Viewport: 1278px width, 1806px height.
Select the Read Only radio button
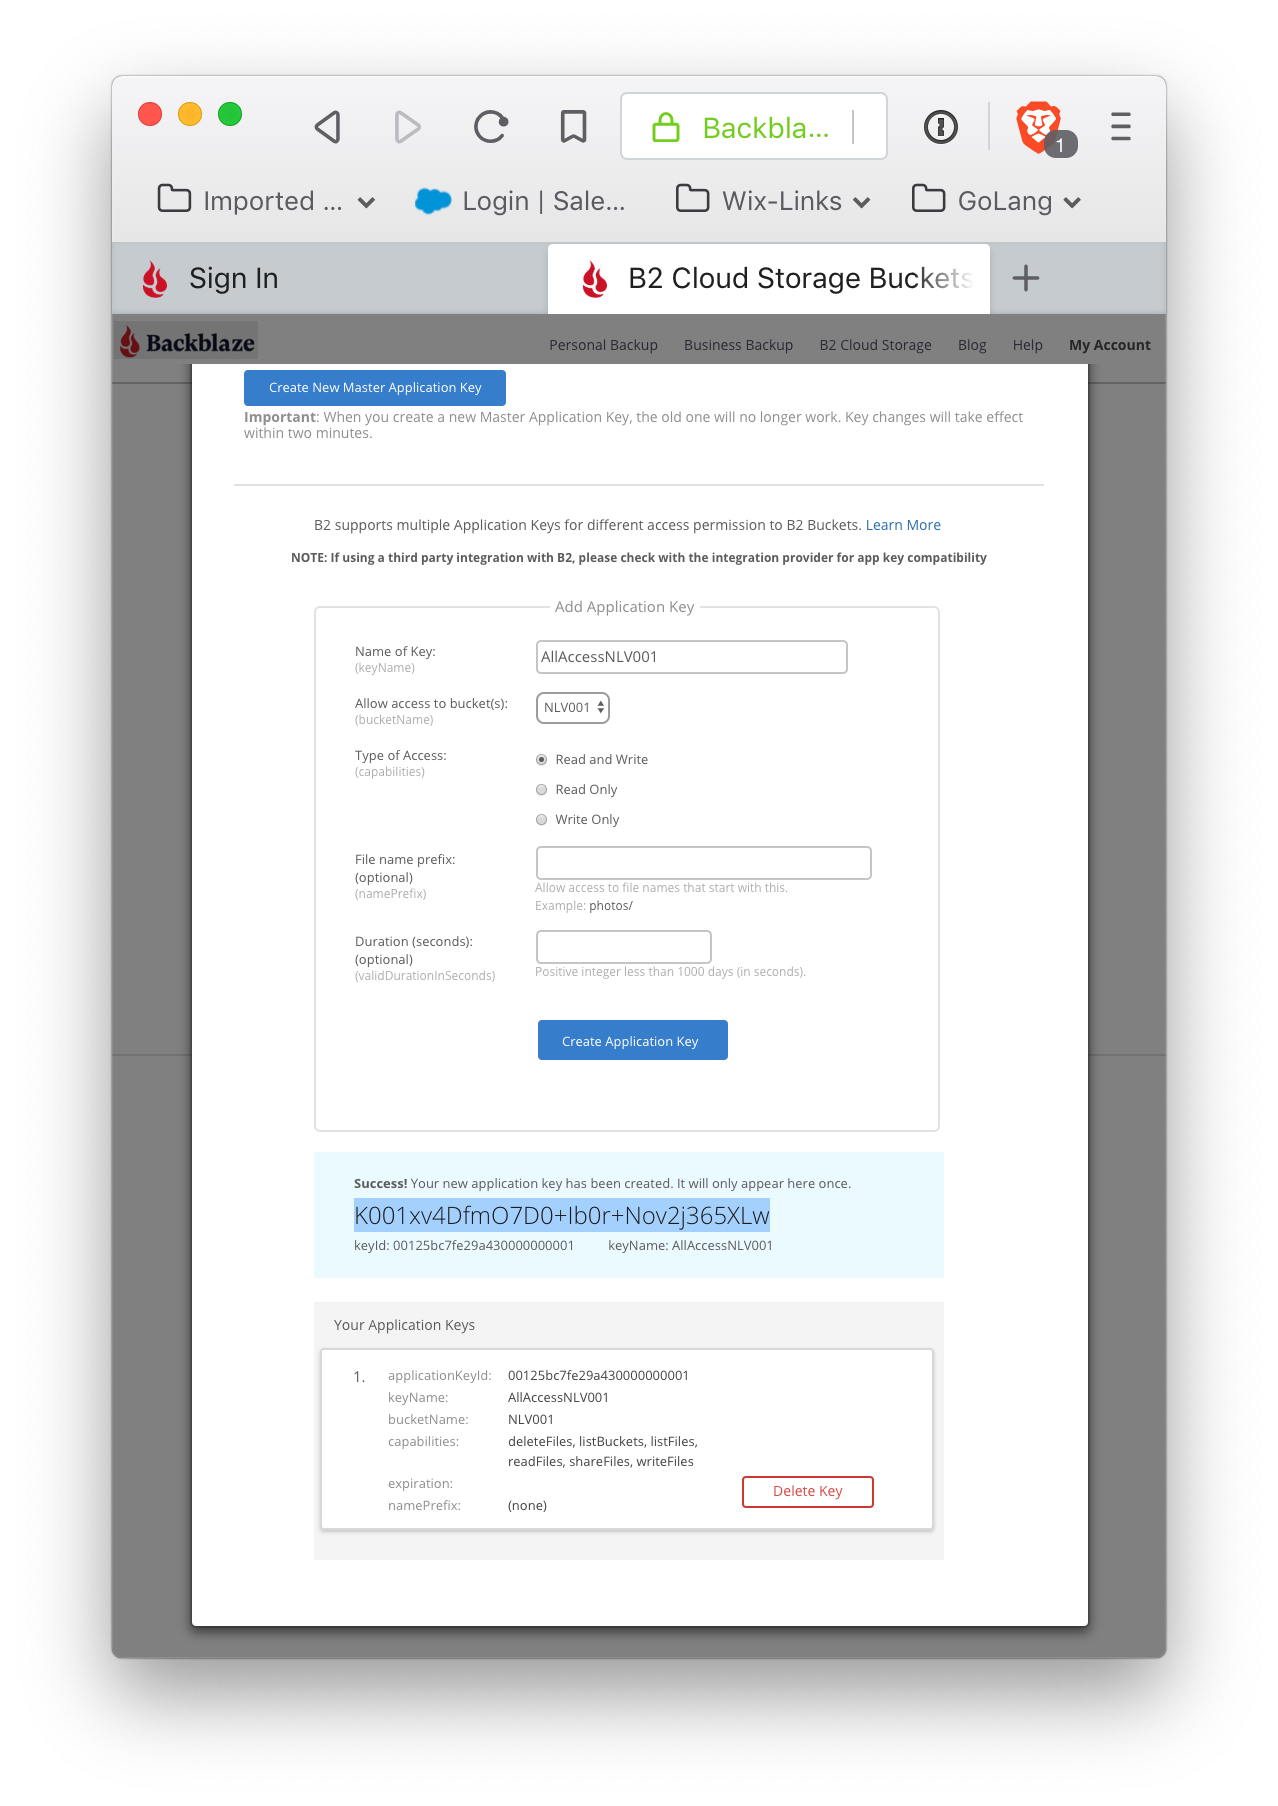(541, 790)
